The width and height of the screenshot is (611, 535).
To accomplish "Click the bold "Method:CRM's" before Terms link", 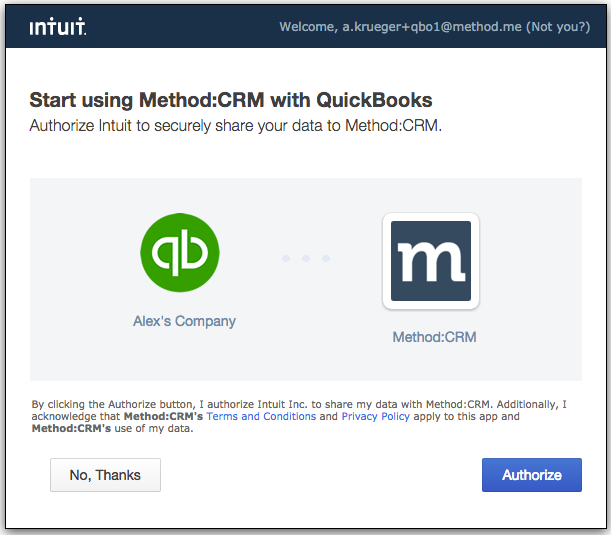I will point(163,416).
